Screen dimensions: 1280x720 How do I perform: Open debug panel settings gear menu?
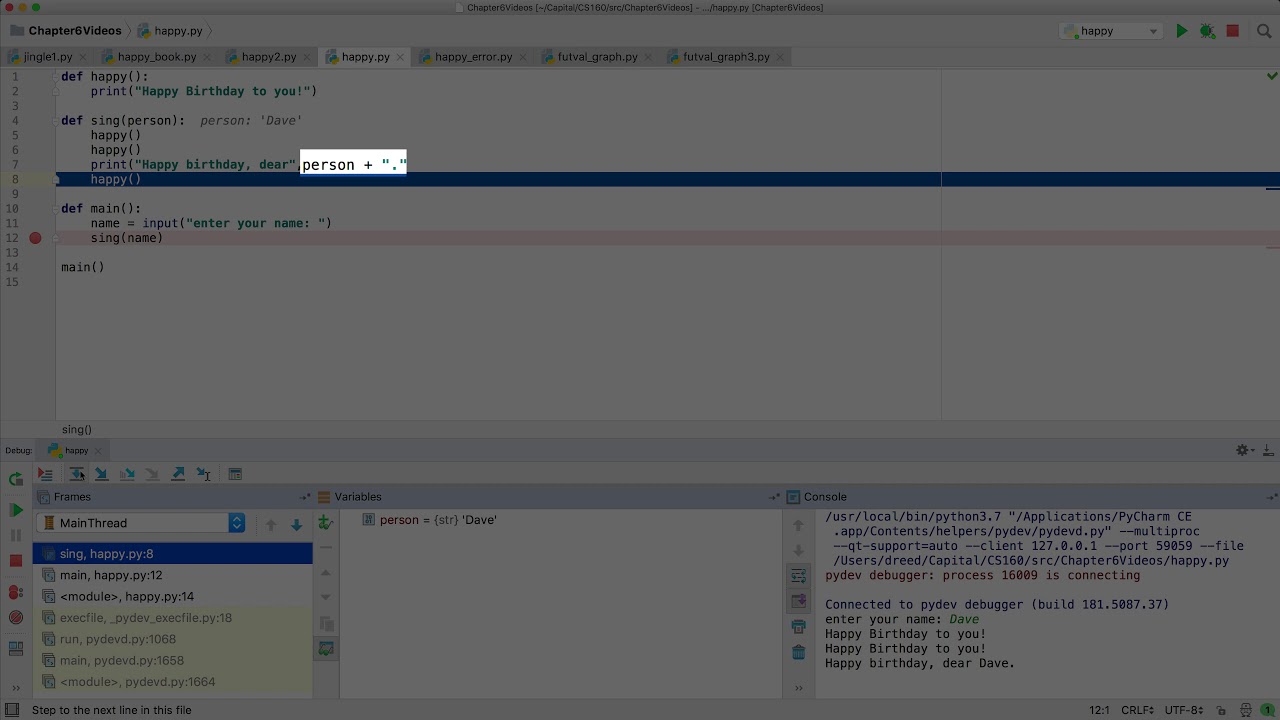(1243, 451)
